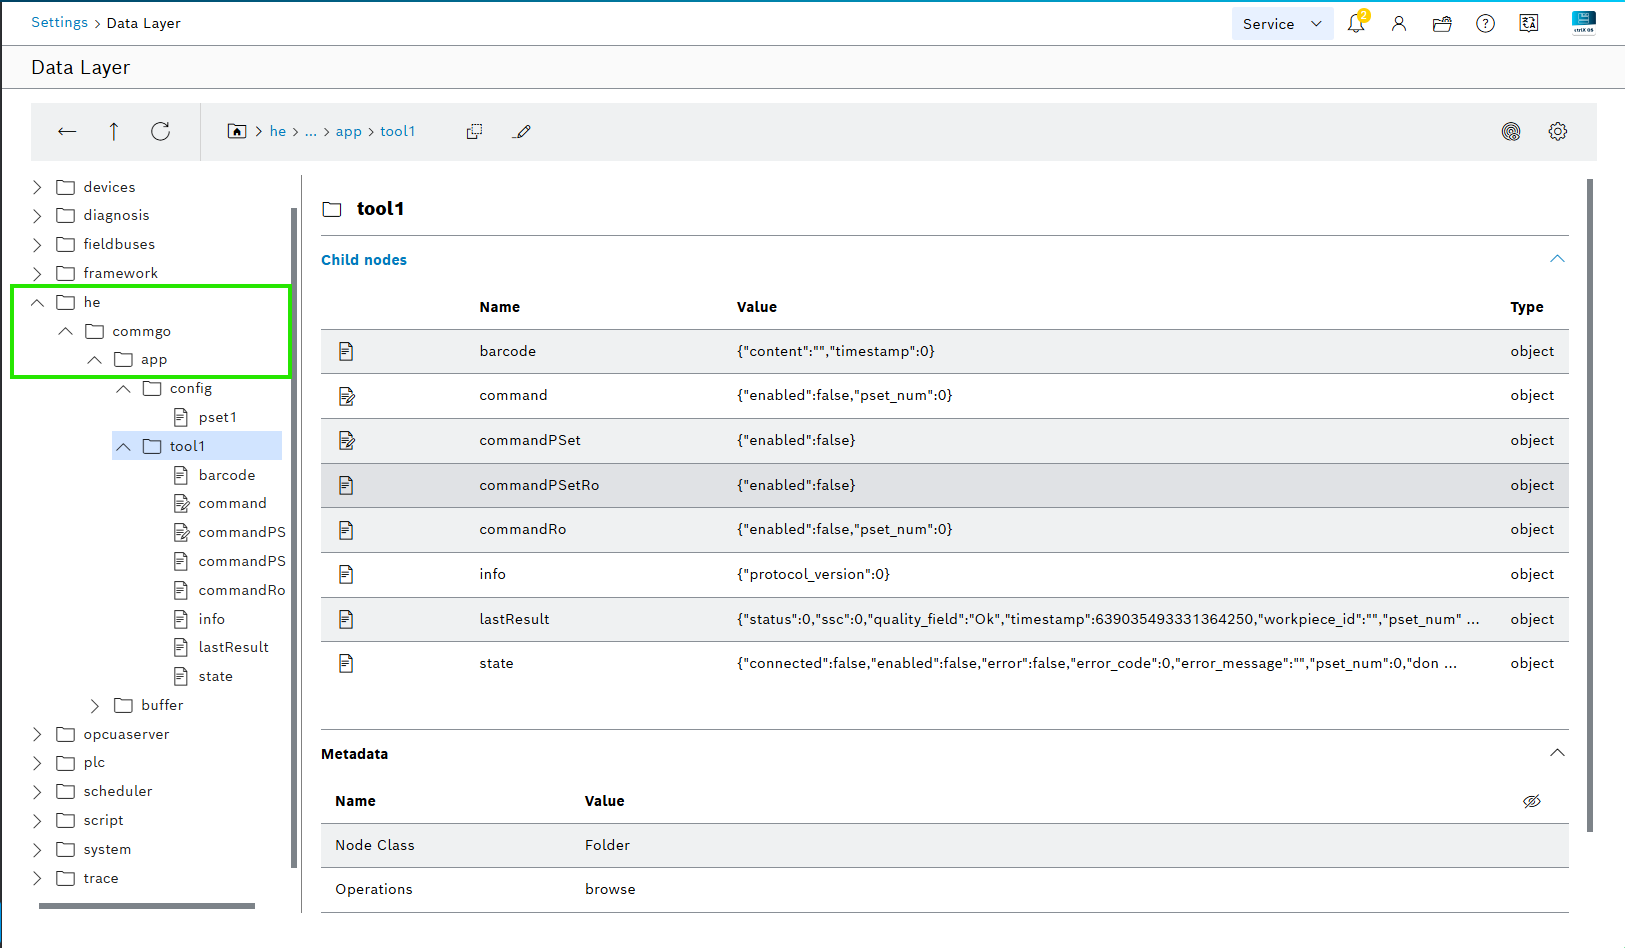The image size is (1625, 948).
Task: Expand the devices folder
Action: pyautogui.click(x=37, y=187)
